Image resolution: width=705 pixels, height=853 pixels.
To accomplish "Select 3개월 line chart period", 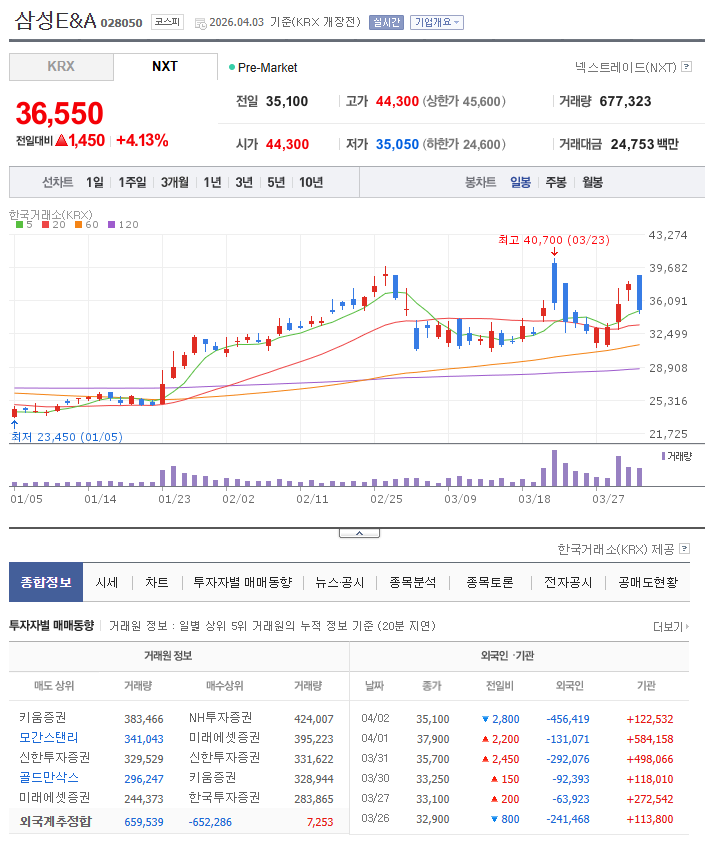I will tap(175, 182).
